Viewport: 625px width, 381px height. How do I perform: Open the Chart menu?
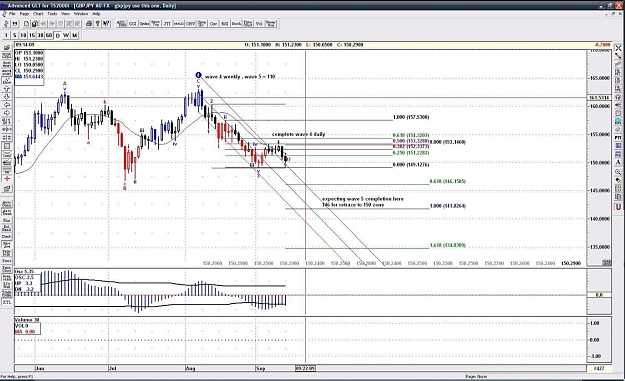(38, 14)
